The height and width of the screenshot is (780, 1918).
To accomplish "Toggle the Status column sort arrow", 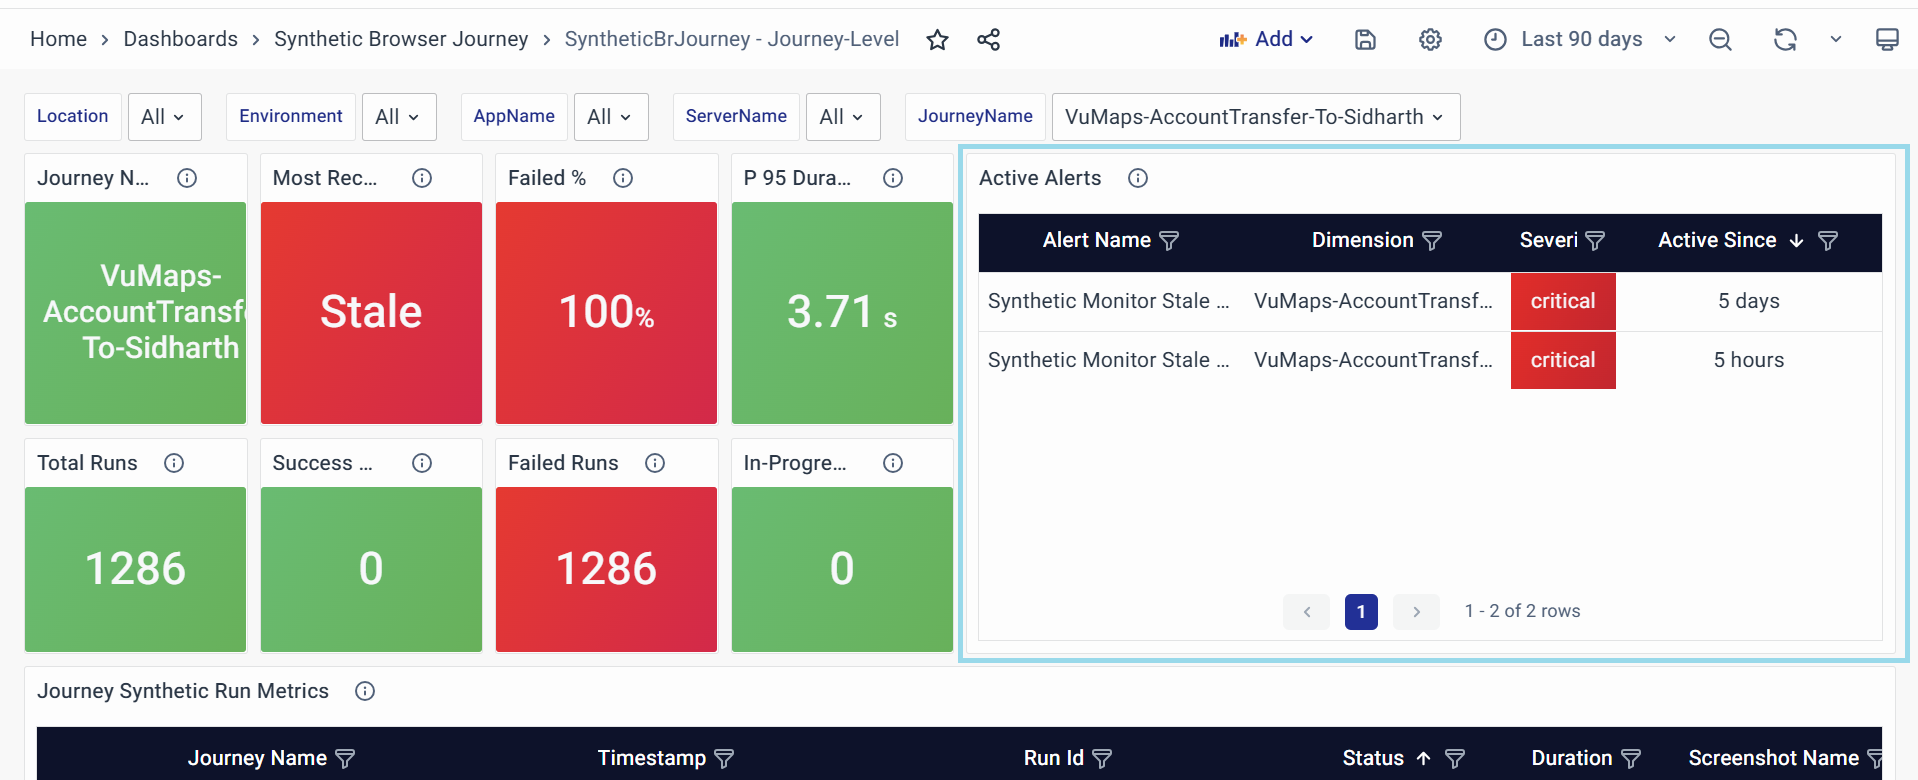I will pyautogui.click(x=1423, y=759).
